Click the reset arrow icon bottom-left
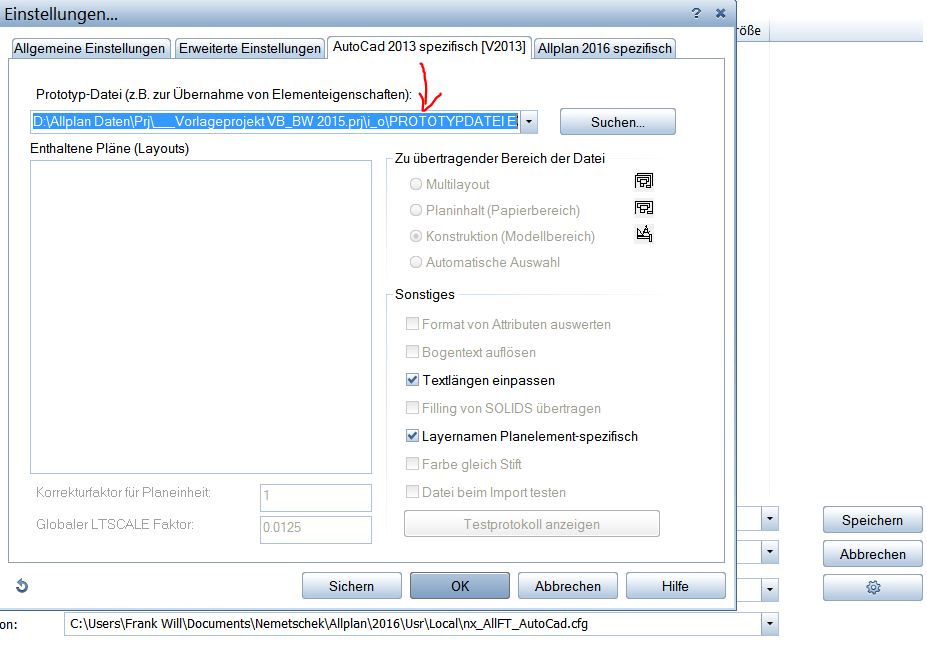927x650 pixels. tap(22, 586)
